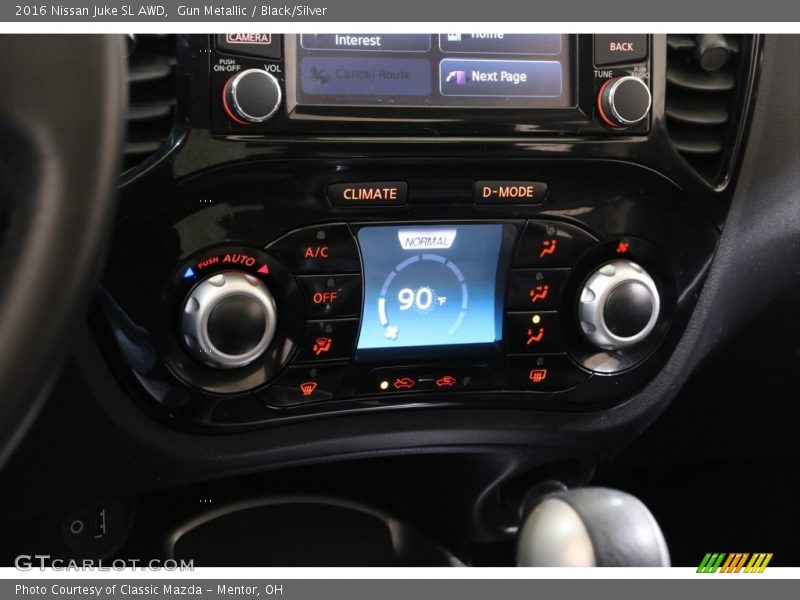Tap the NORMAL label on climate display
Viewport: 800px width, 600px height.
427,241
